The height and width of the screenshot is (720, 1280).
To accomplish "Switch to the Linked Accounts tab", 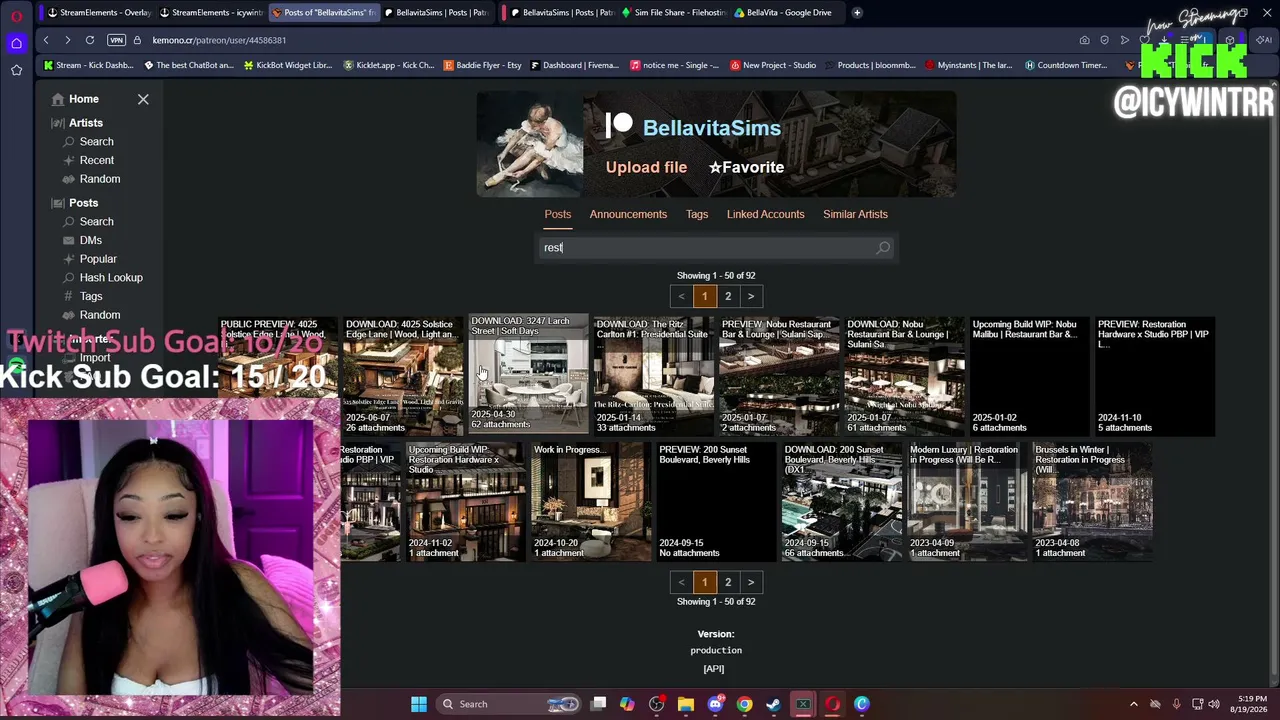I will point(766,214).
